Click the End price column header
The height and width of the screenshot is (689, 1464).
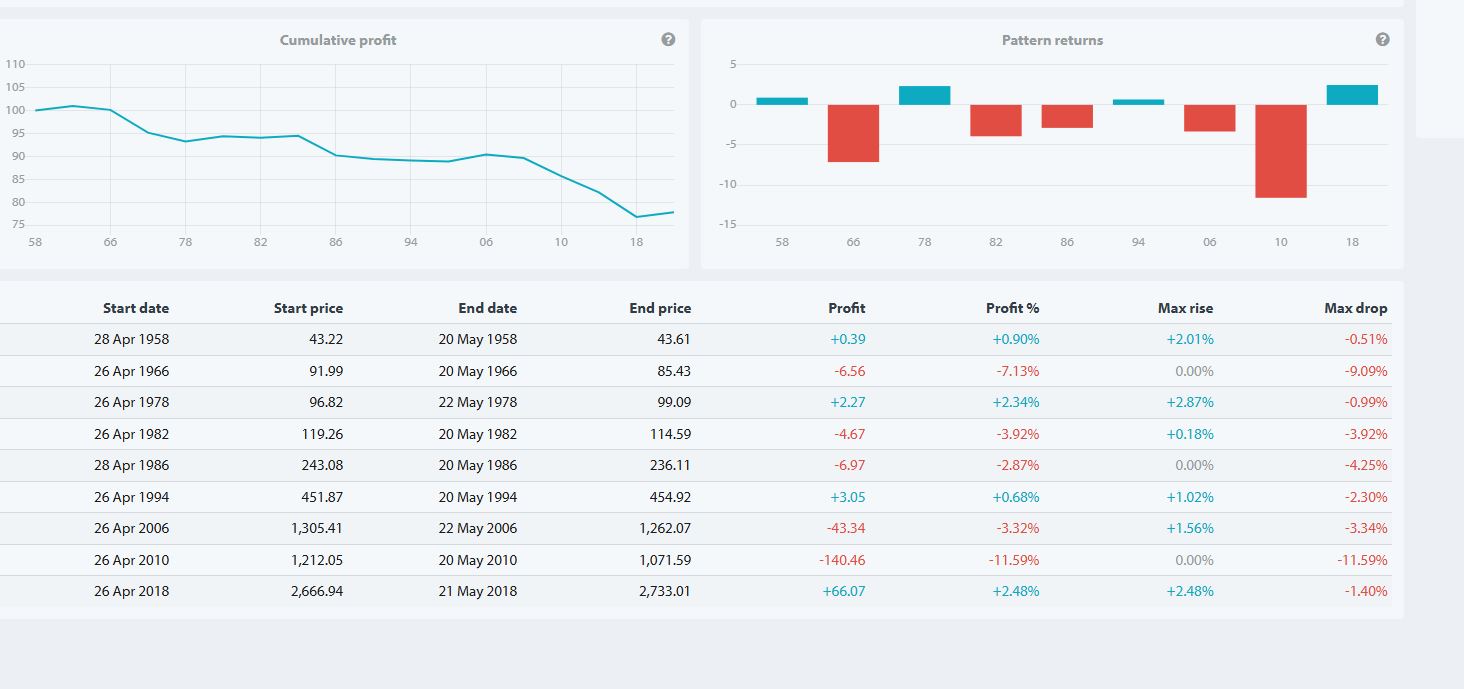point(660,308)
